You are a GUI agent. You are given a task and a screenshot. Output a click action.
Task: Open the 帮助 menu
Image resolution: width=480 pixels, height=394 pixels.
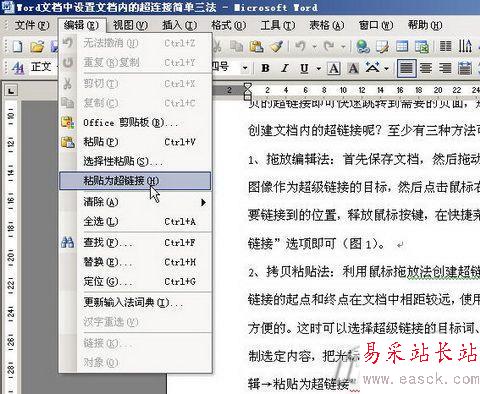pyautogui.click(x=425, y=25)
